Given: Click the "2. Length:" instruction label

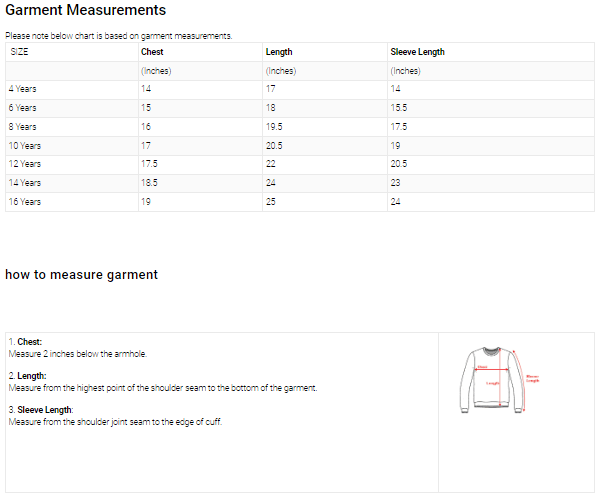Looking at the screenshot, I should coord(27,376).
